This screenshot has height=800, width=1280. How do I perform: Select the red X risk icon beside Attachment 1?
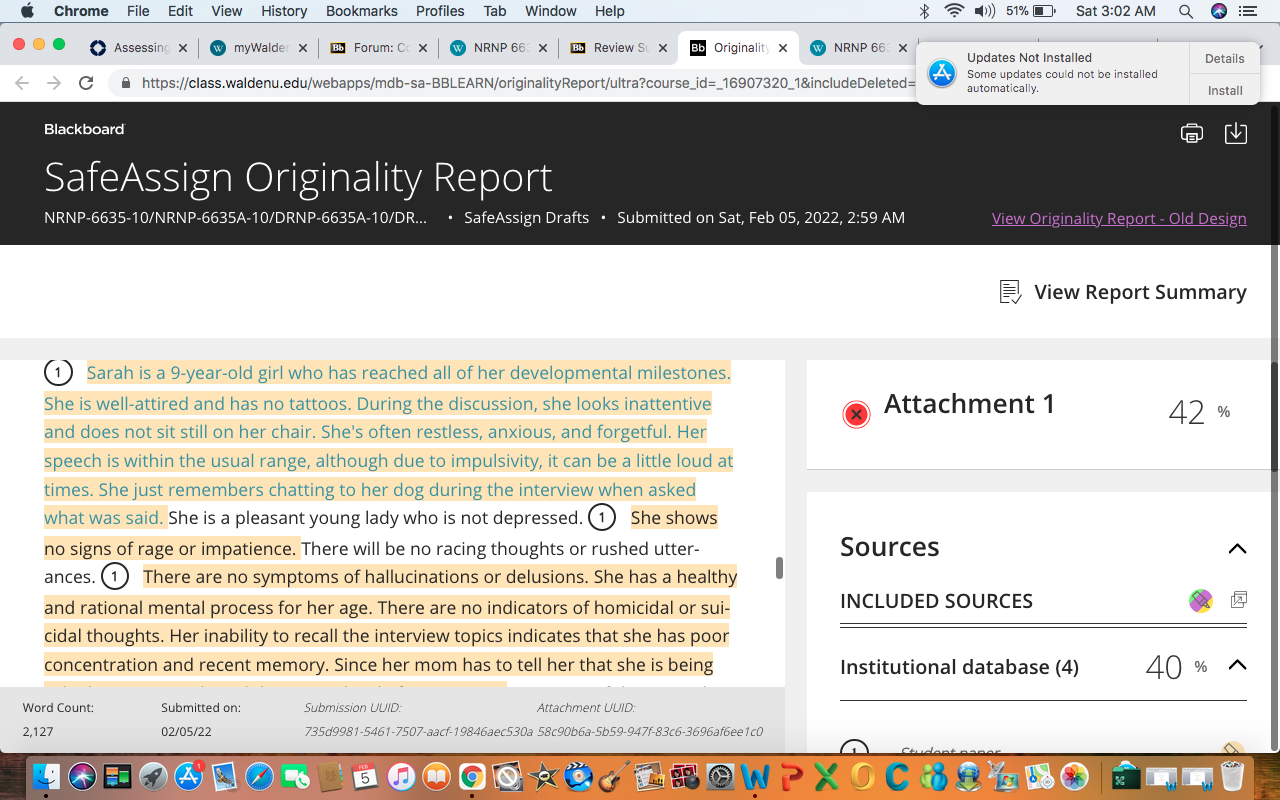click(856, 414)
